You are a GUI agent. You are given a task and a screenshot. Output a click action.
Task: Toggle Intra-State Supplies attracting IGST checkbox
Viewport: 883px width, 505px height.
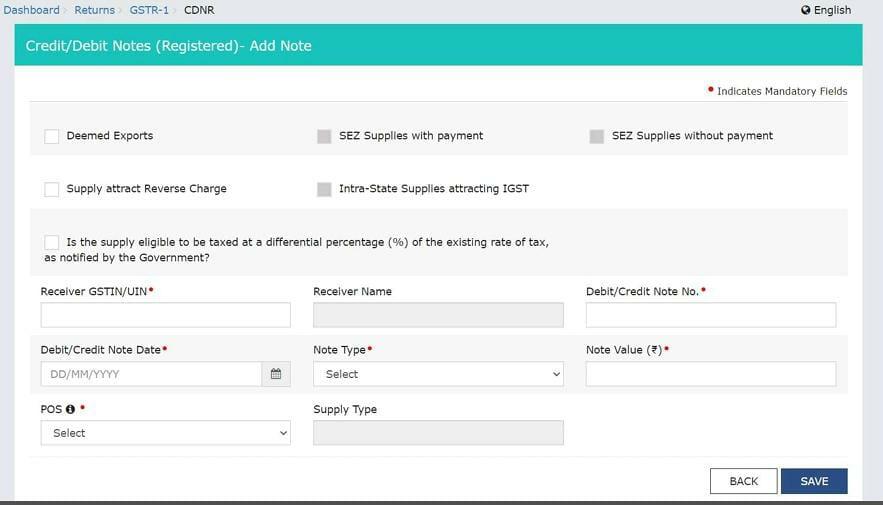324,189
